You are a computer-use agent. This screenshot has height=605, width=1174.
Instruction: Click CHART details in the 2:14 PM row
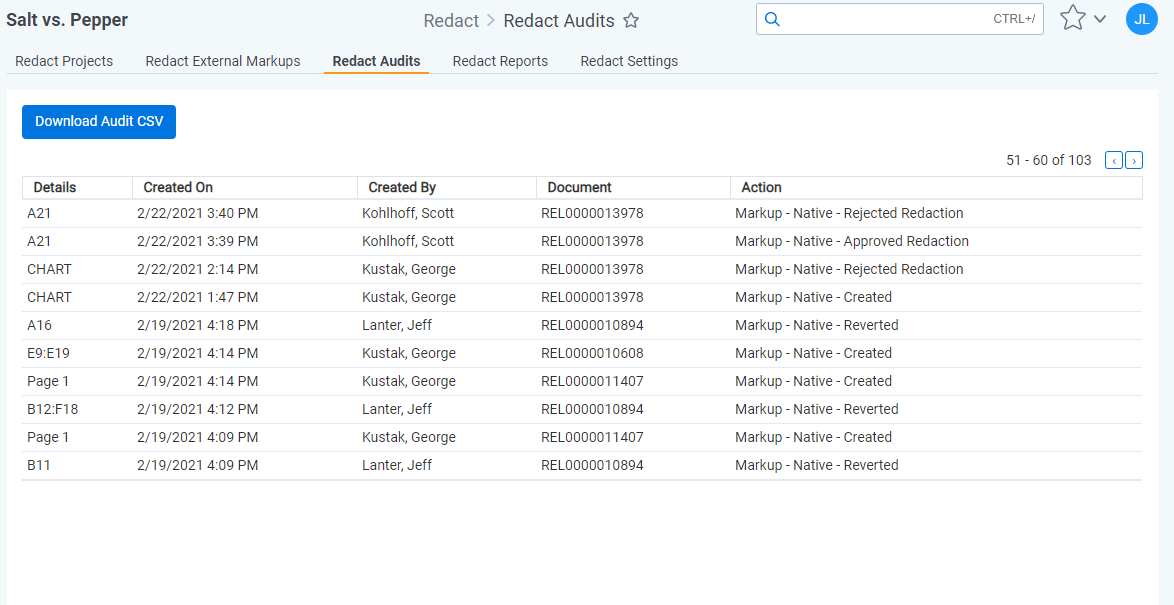(x=49, y=269)
